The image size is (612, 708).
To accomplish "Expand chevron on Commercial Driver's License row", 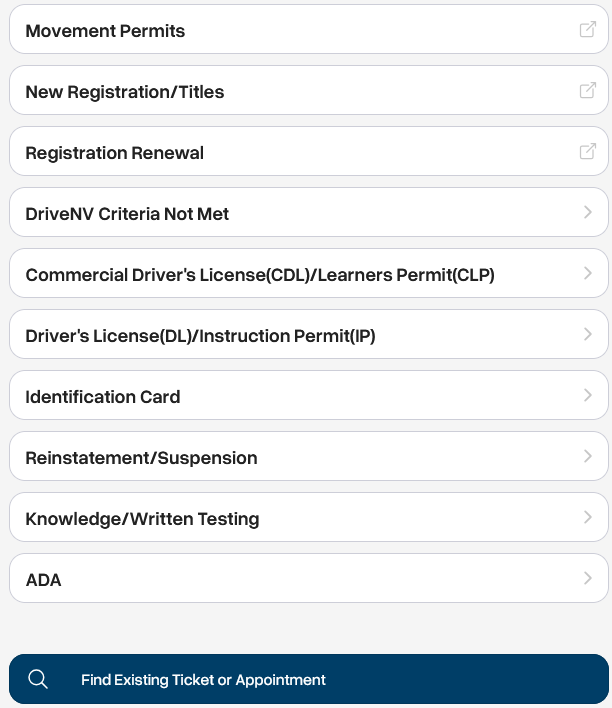I will [588, 274].
